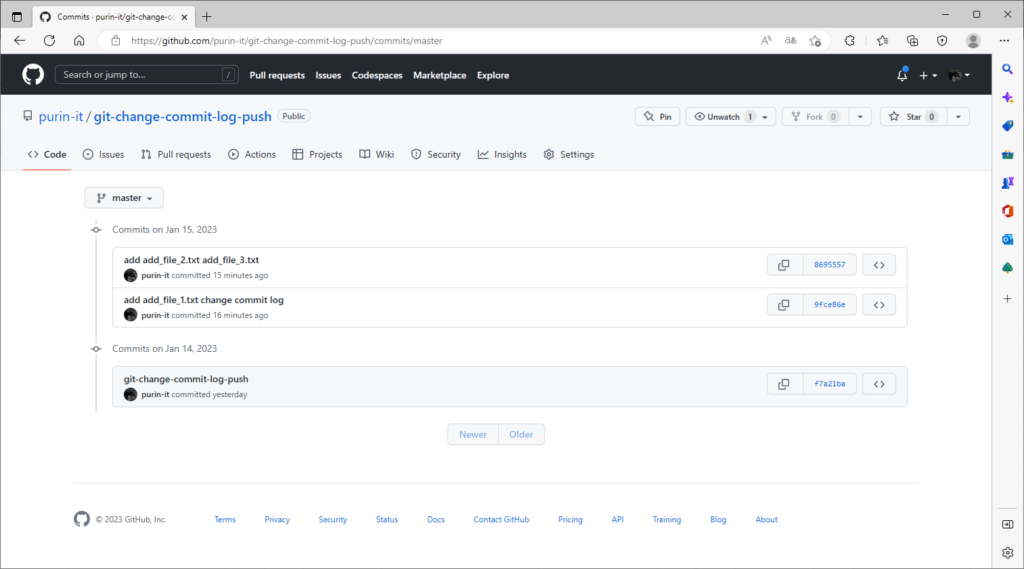
Task: Copy full SHA for commit f7a21ba
Action: [x=784, y=384]
